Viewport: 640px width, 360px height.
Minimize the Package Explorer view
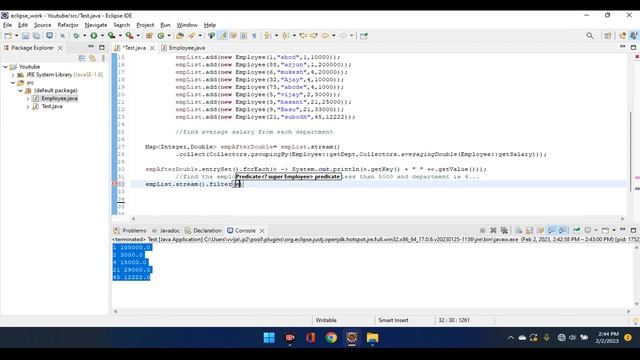pos(91,47)
